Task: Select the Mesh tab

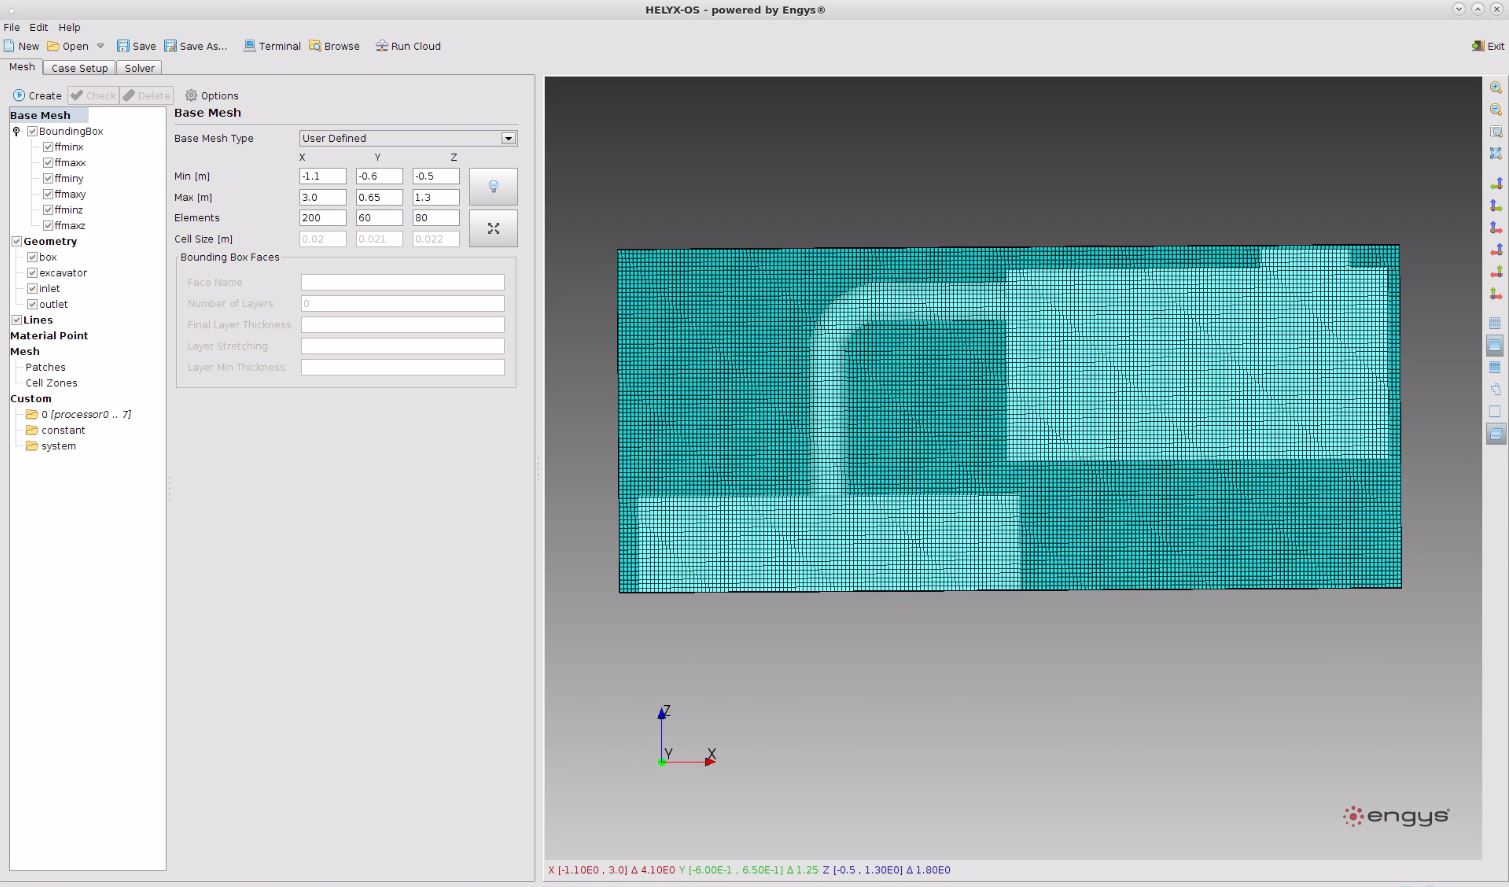Action: click(22, 67)
